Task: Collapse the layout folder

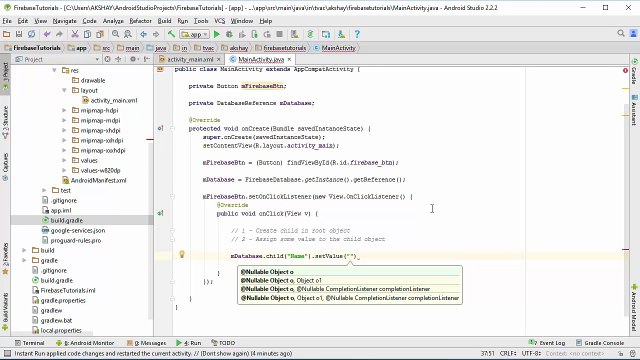Action: 64,91
